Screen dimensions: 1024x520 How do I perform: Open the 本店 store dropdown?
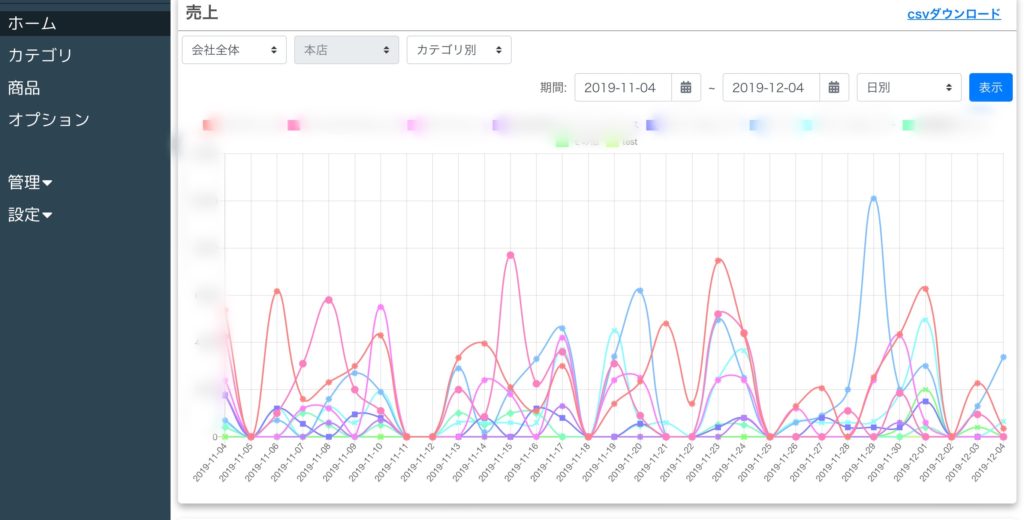tap(346, 50)
